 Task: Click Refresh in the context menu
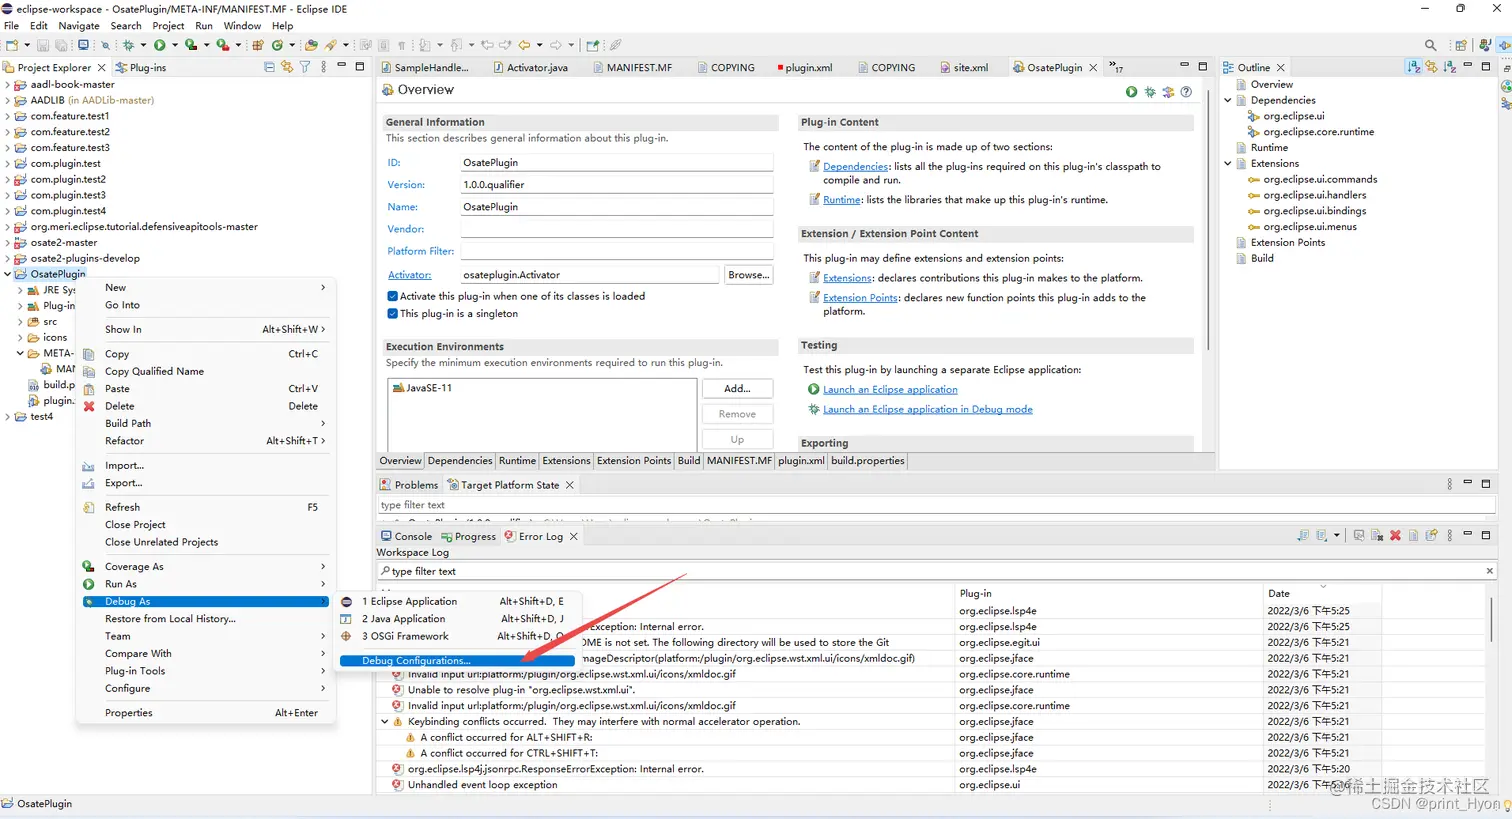pos(205,508)
